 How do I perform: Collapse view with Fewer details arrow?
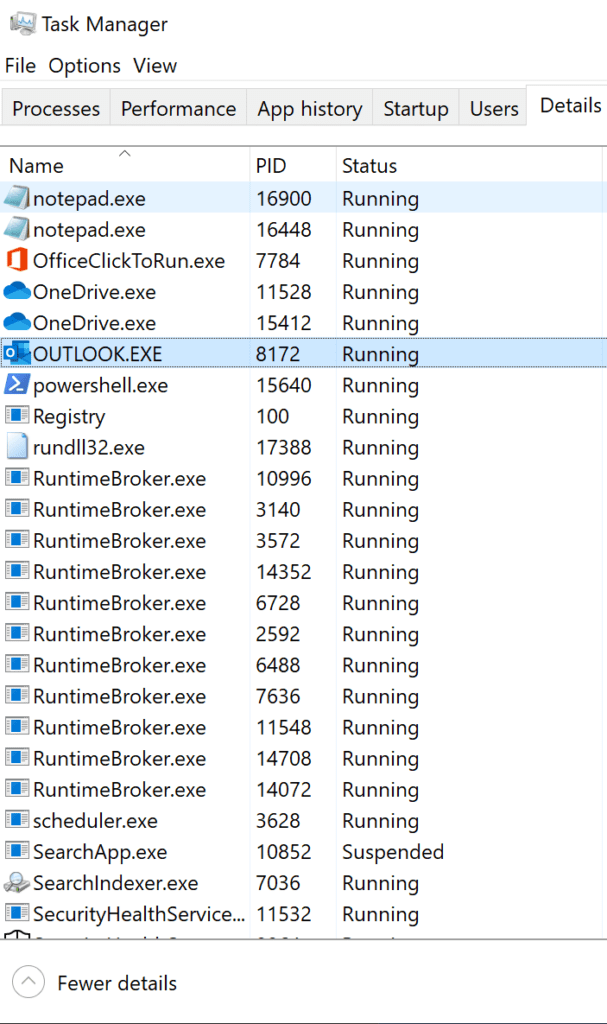pyautogui.click(x=28, y=982)
